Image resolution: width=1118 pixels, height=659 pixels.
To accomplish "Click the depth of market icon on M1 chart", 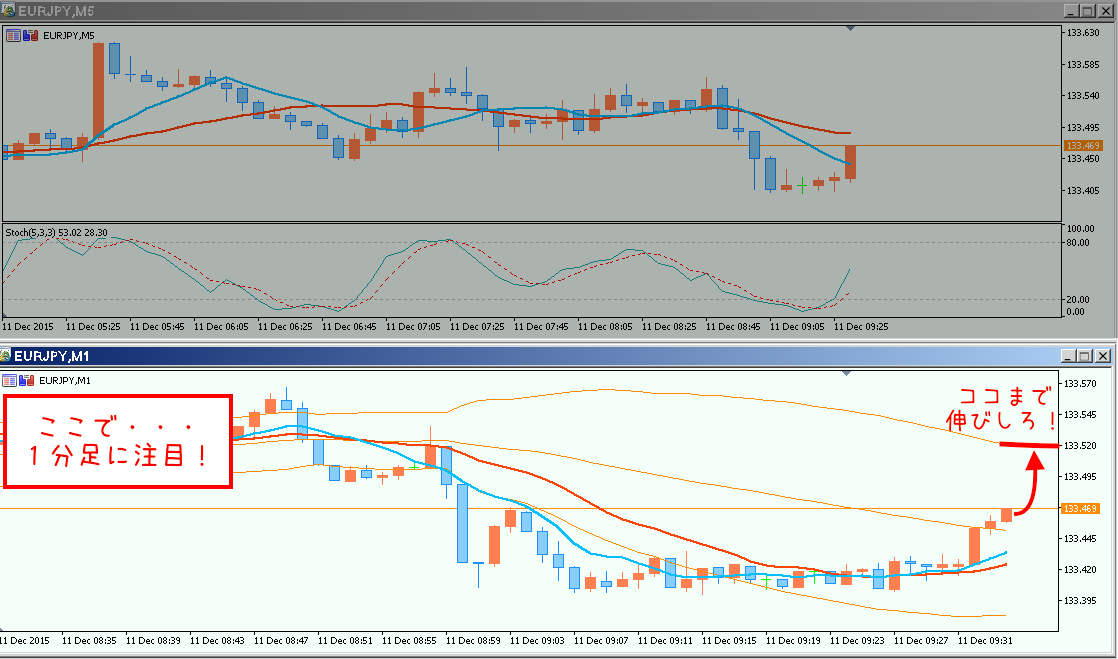I will pos(27,380).
